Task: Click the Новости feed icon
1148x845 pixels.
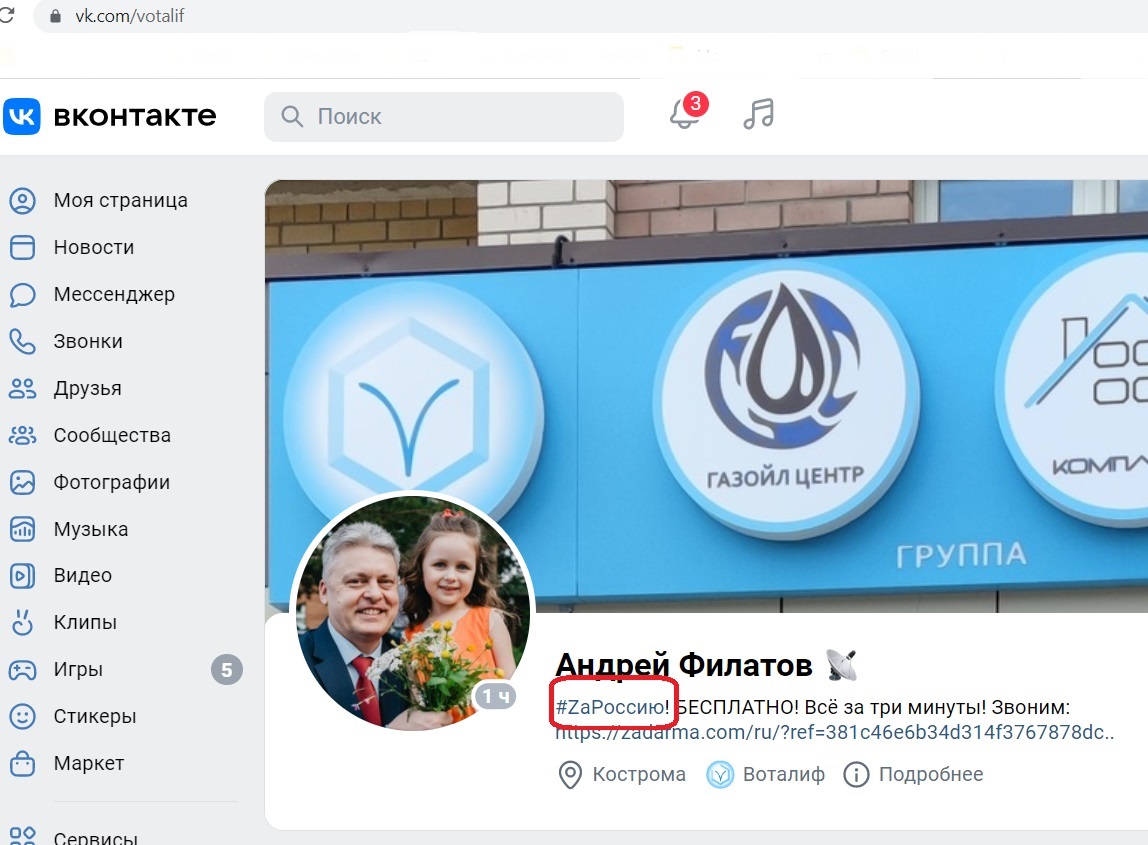Action: (x=22, y=247)
